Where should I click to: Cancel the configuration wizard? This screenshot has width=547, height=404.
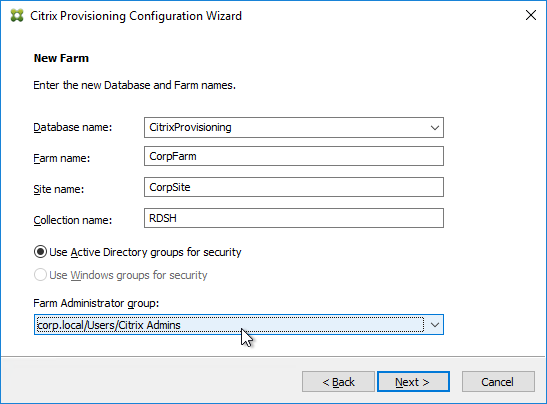pos(498,382)
